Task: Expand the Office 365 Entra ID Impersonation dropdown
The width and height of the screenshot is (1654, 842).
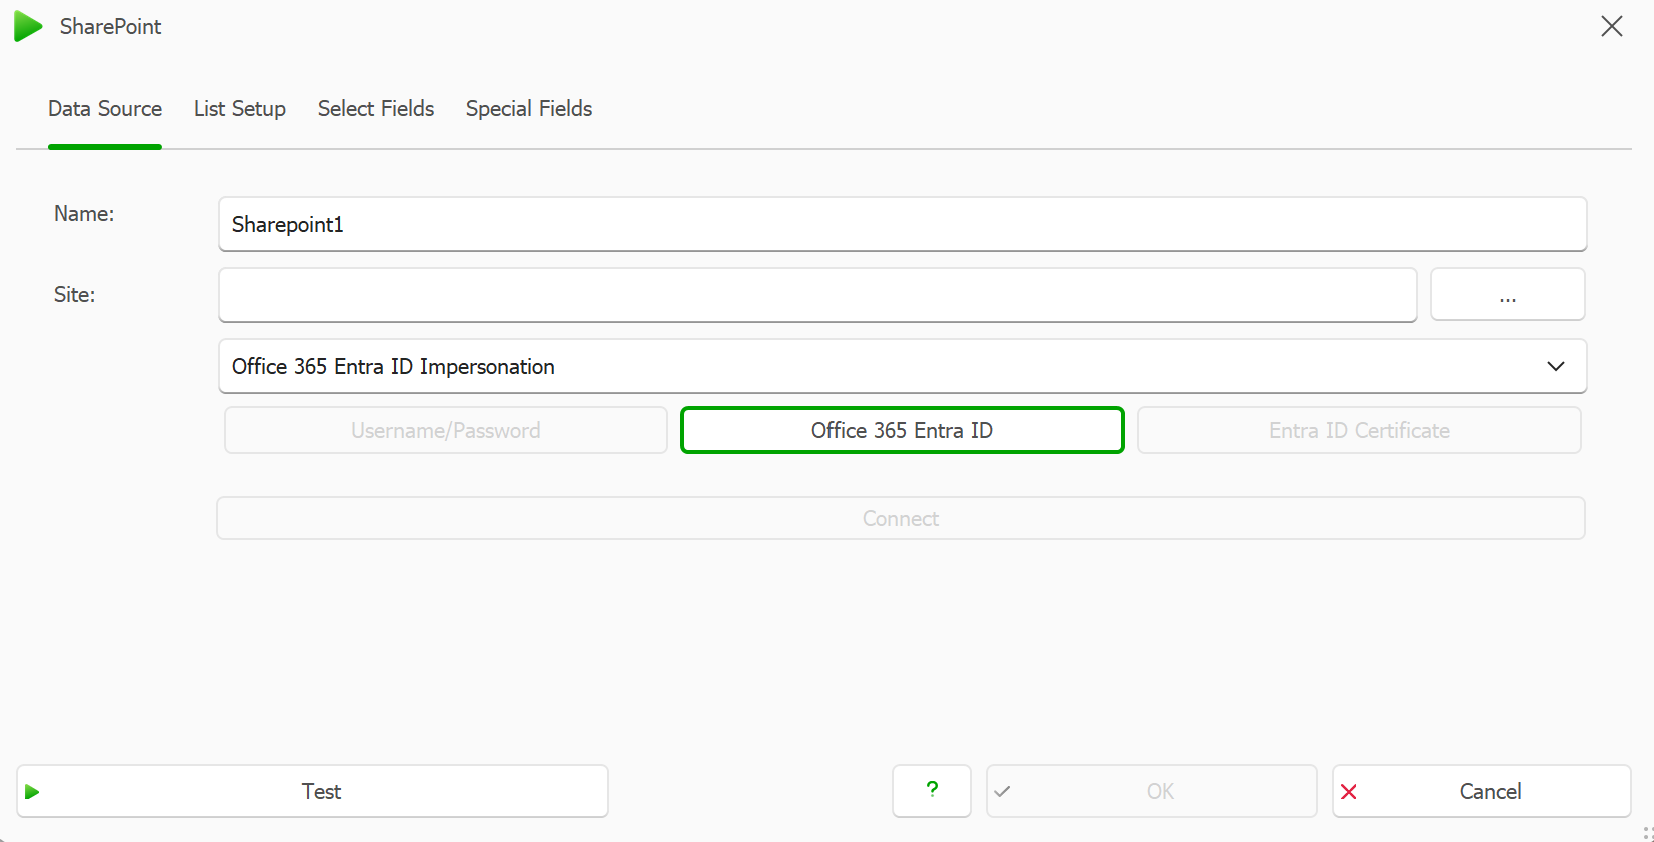Action: coord(902,366)
